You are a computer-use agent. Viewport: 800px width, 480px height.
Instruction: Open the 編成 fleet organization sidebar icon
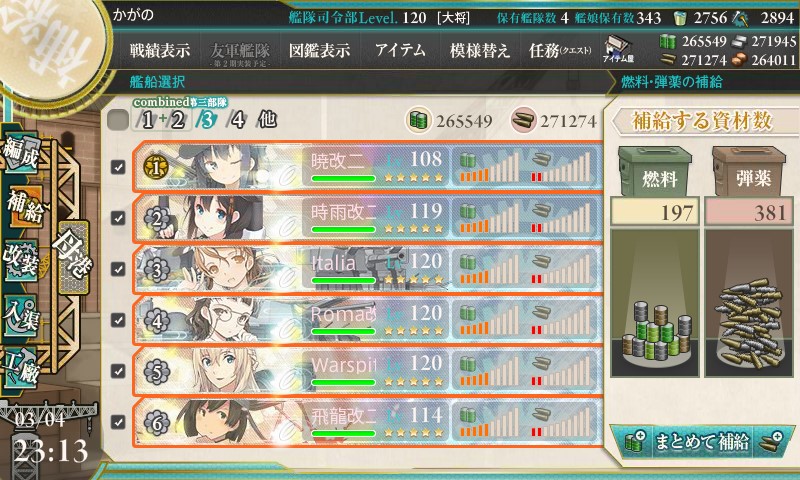21,153
